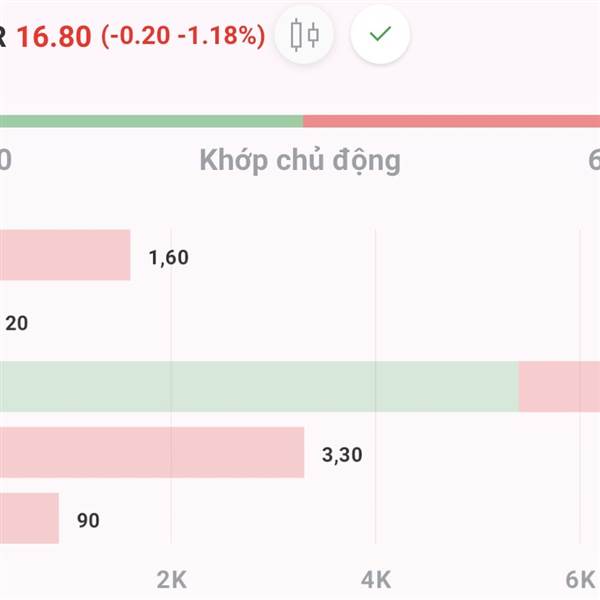Select the pink bar labeled 1,60
Viewport: 600px width, 600px height.
(x=65, y=255)
